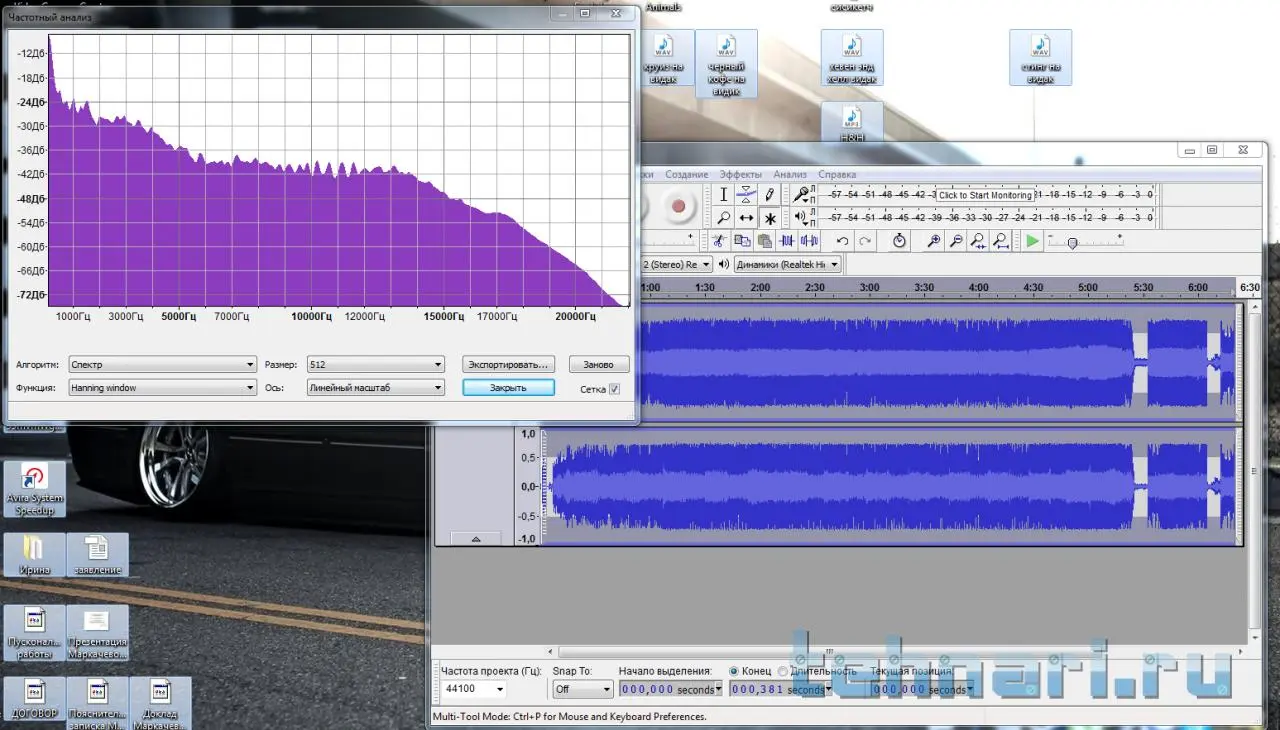
Task: Select the Envelope tool
Action: click(x=746, y=195)
